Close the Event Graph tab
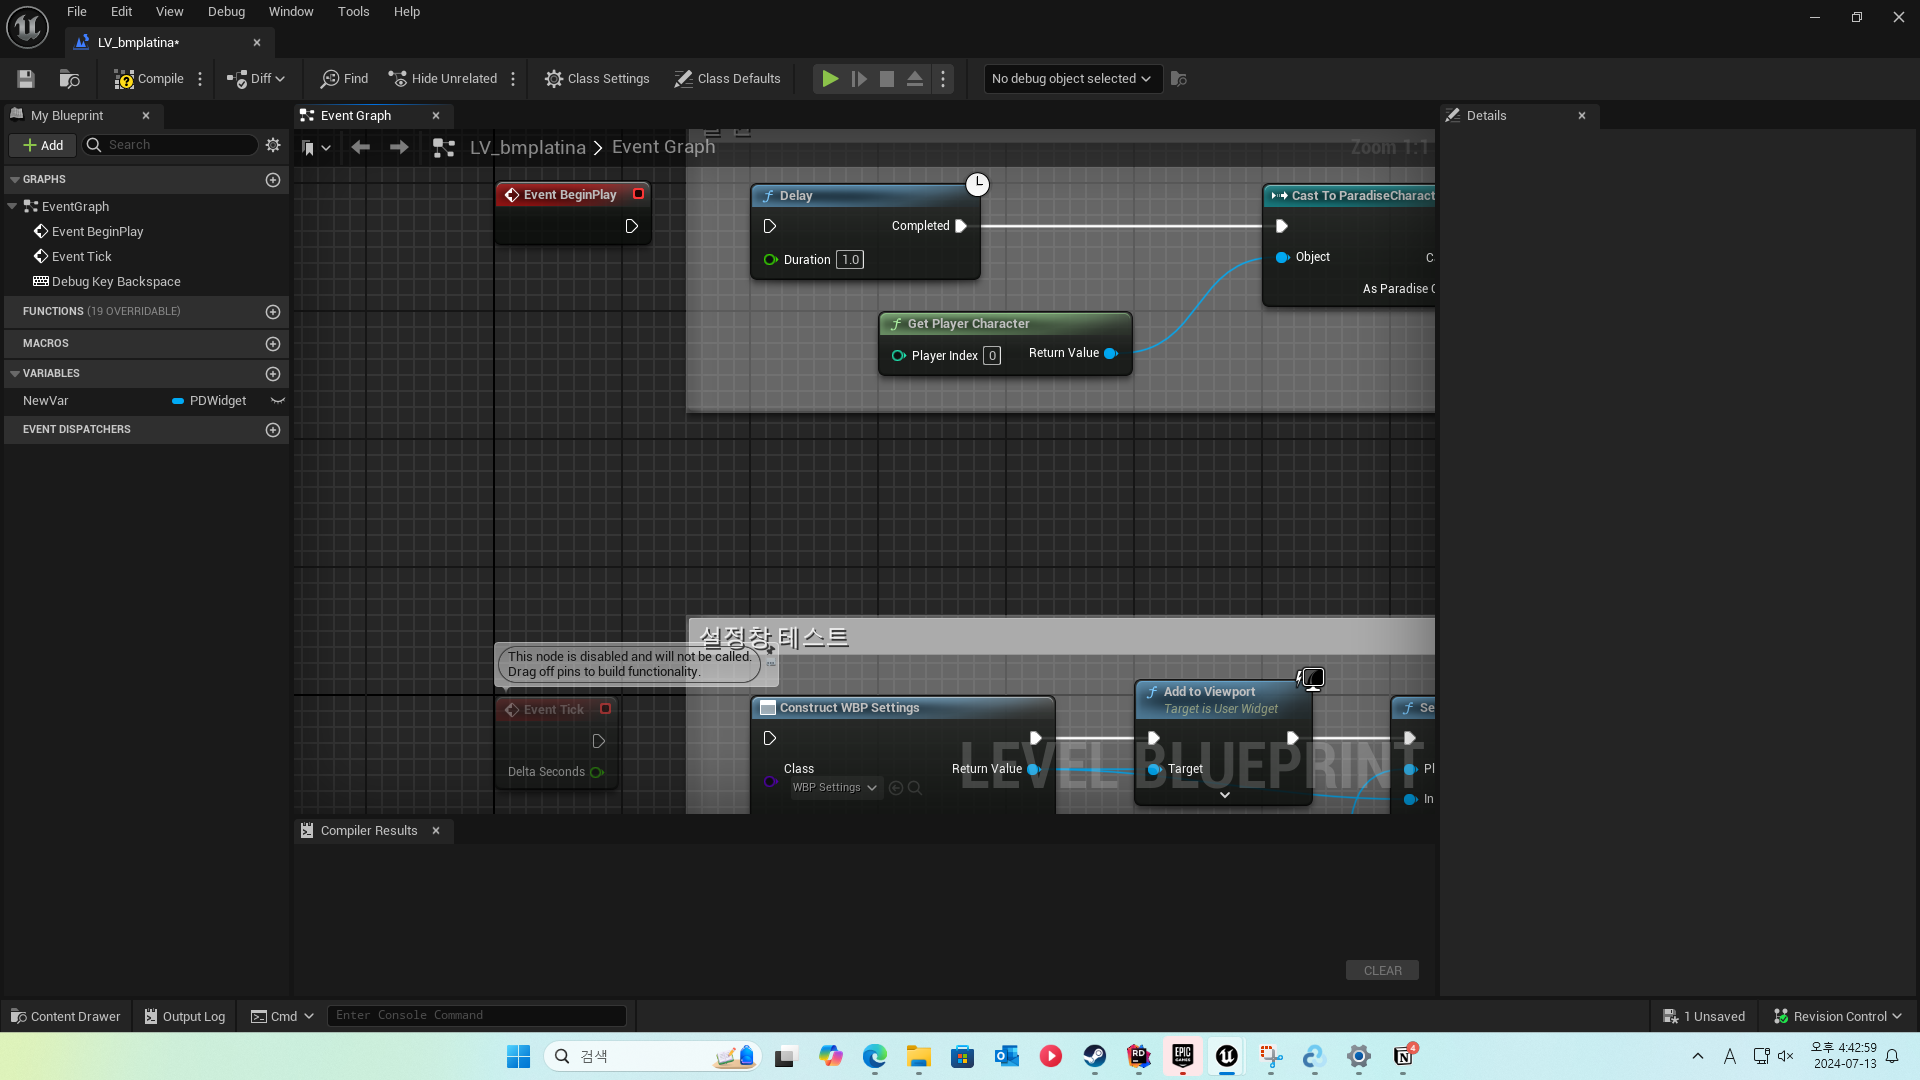 436,116
